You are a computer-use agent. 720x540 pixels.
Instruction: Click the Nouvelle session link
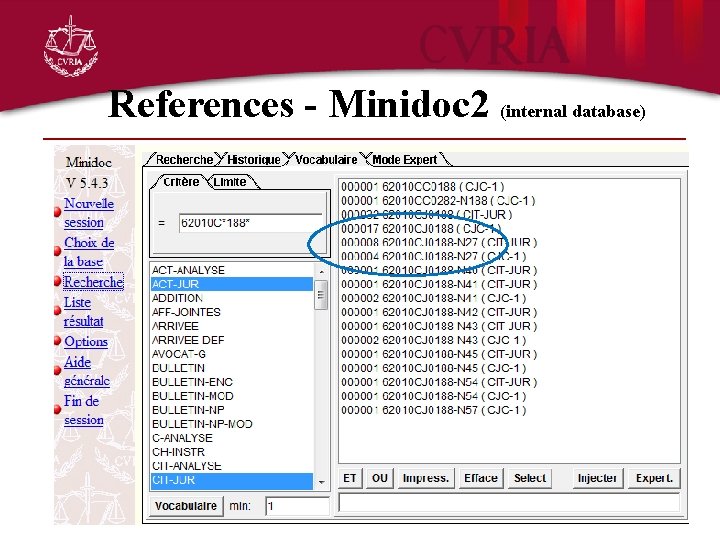[89, 213]
